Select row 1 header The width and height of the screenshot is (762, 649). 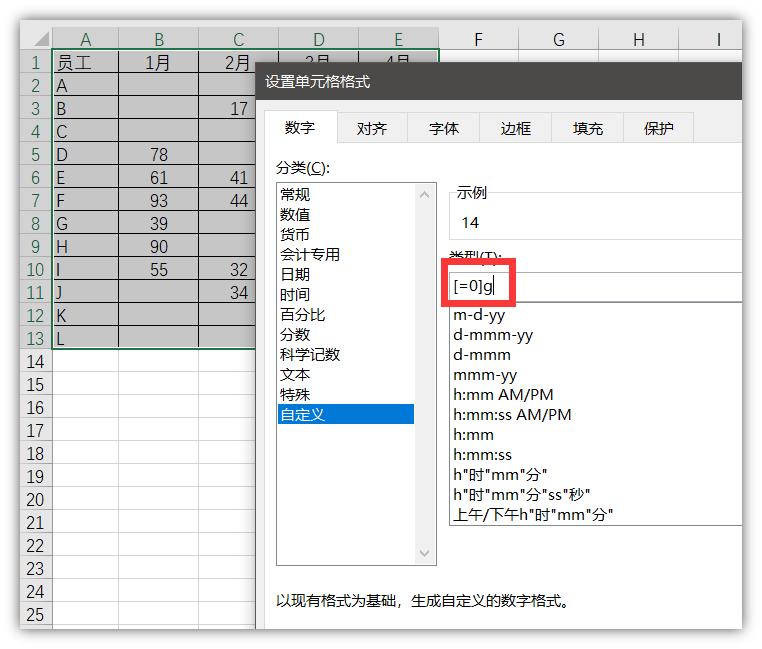coord(36,62)
